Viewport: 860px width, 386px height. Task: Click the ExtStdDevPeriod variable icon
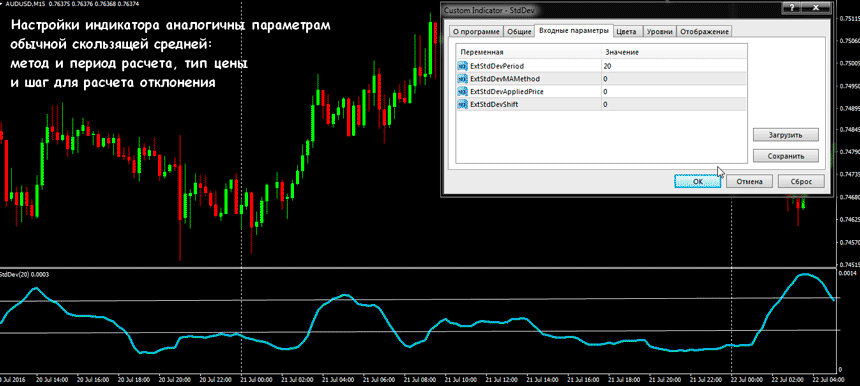461,66
